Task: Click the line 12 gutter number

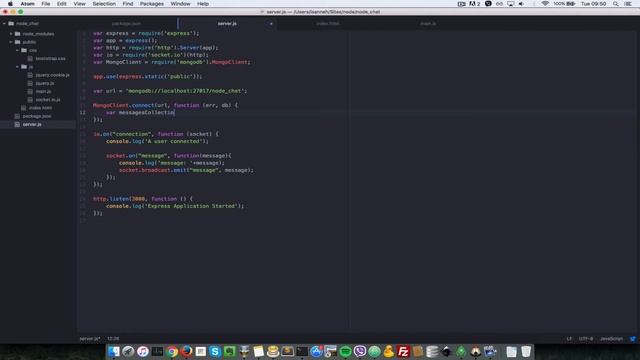Action: point(83,112)
